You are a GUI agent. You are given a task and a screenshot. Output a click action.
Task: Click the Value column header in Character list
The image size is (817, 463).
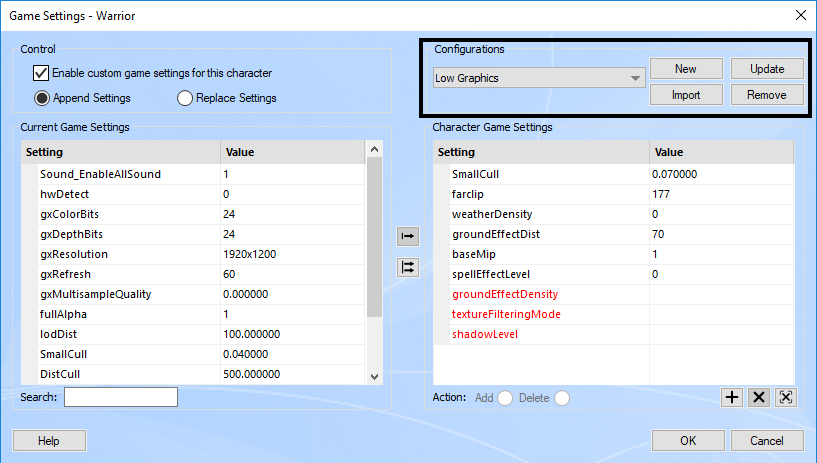(x=720, y=152)
